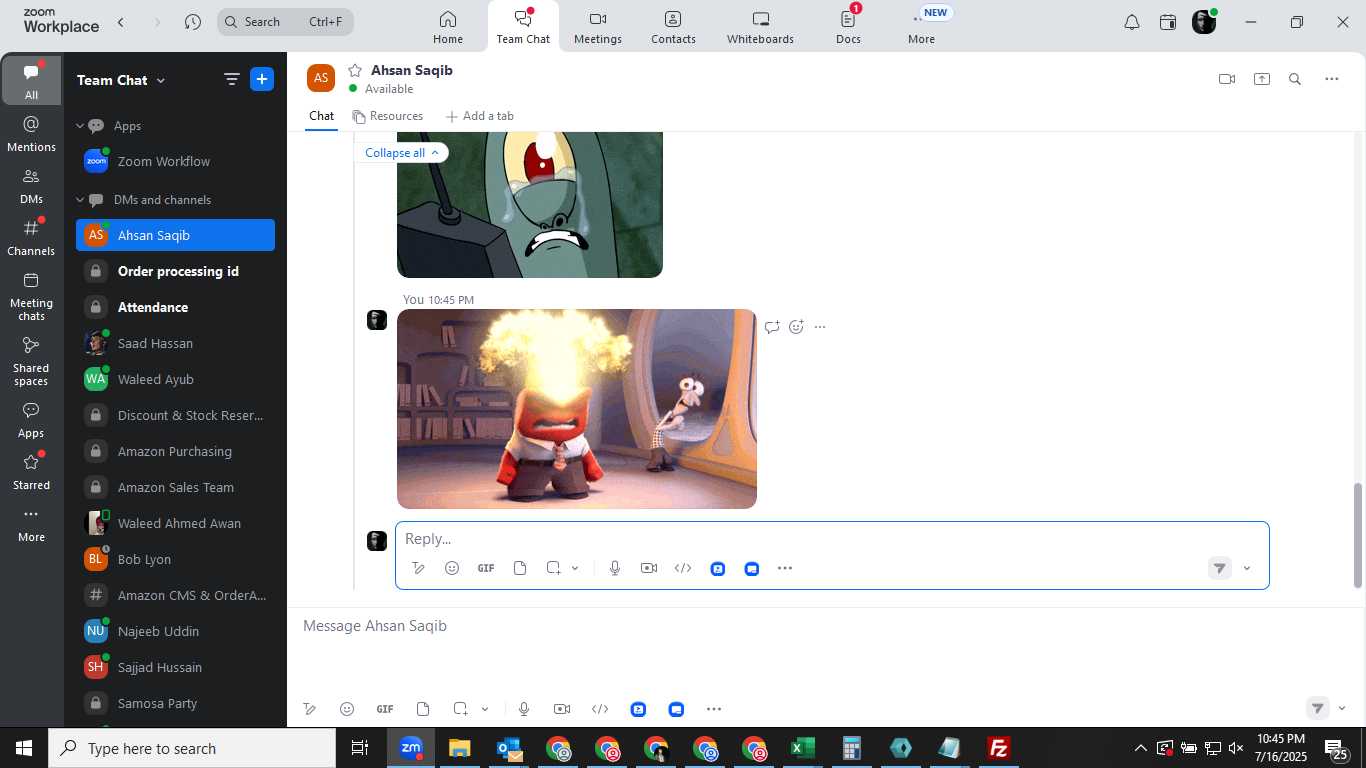This screenshot has height=768, width=1366.
Task: Open Waleed Ayub chat
Action: 175,379
